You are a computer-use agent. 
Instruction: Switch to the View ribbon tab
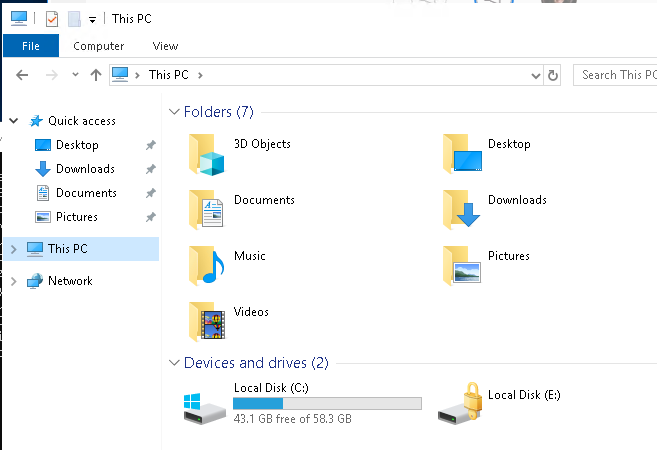pos(165,46)
